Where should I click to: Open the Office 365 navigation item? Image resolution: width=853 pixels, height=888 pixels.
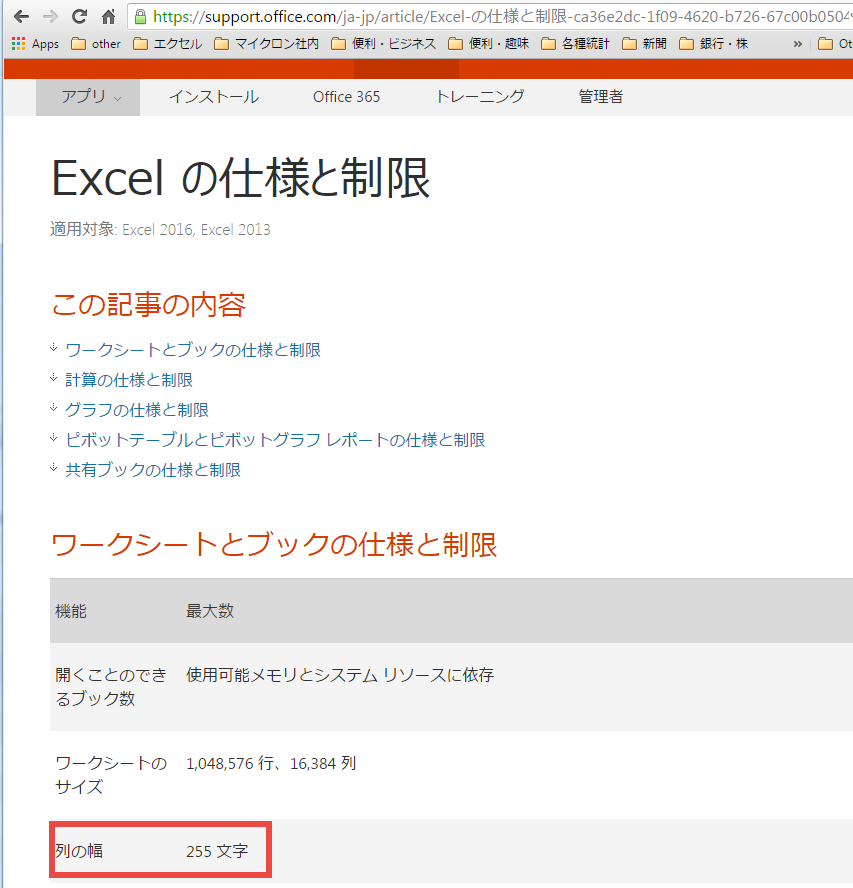pyautogui.click(x=347, y=97)
